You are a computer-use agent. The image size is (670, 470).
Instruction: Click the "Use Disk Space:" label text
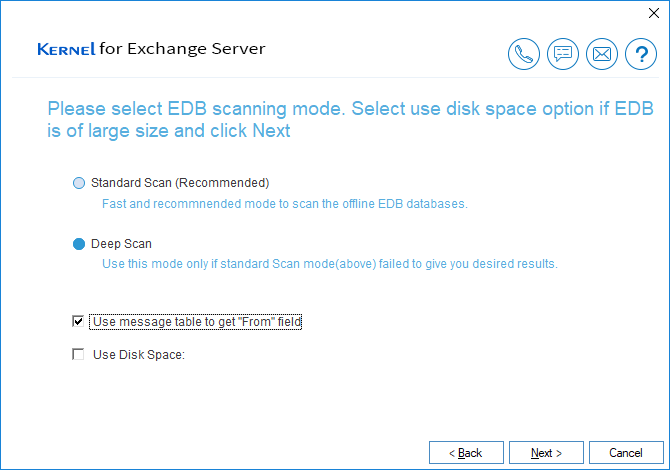(139, 355)
